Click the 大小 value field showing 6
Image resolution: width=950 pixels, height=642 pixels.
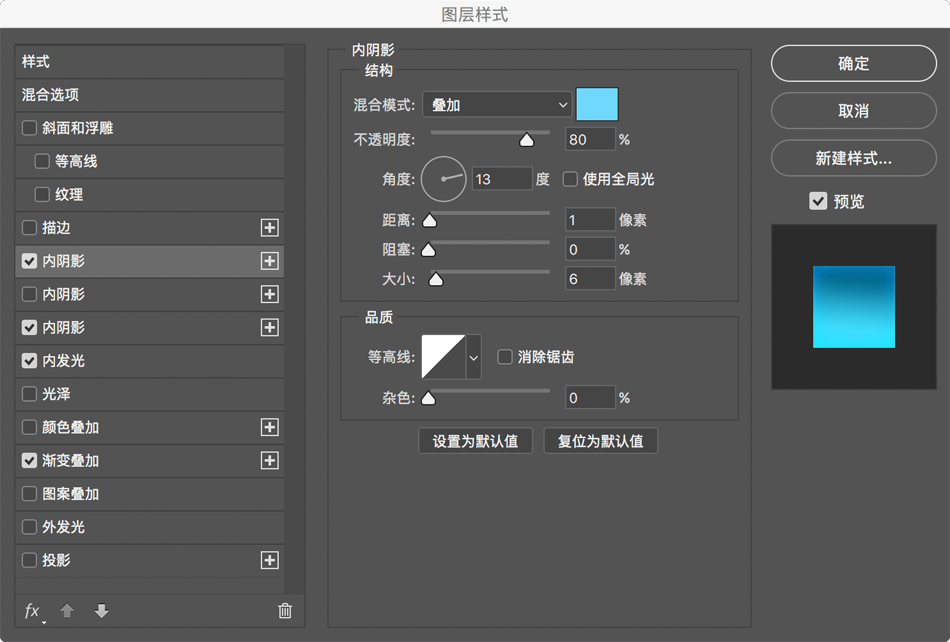click(590, 279)
